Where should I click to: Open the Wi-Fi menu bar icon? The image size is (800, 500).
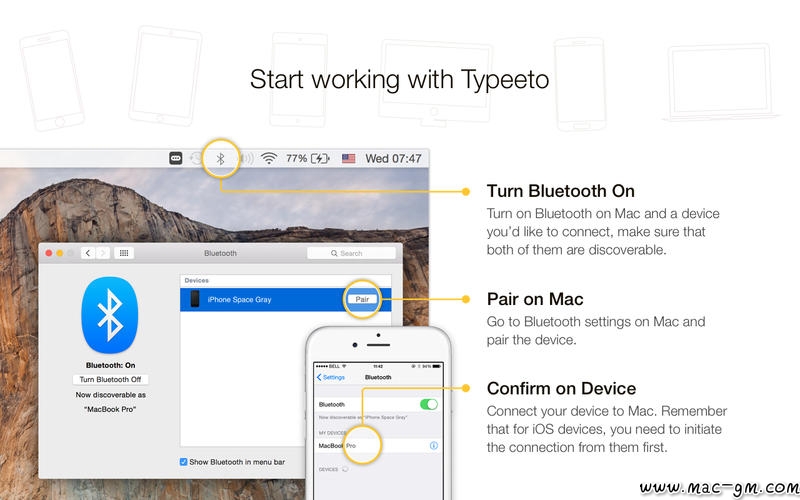point(269,159)
